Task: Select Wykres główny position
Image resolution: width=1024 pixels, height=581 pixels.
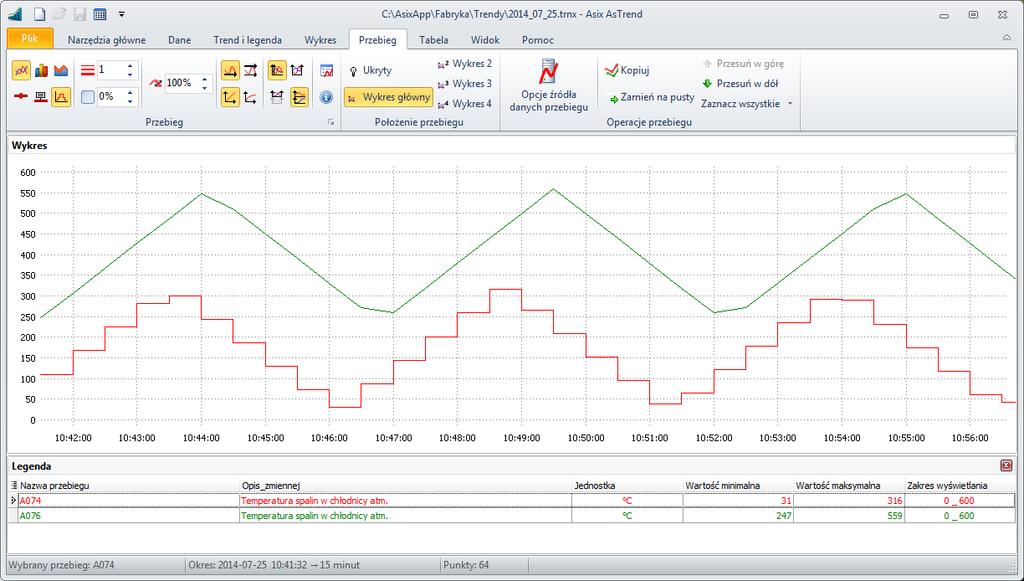Action: coord(389,97)
